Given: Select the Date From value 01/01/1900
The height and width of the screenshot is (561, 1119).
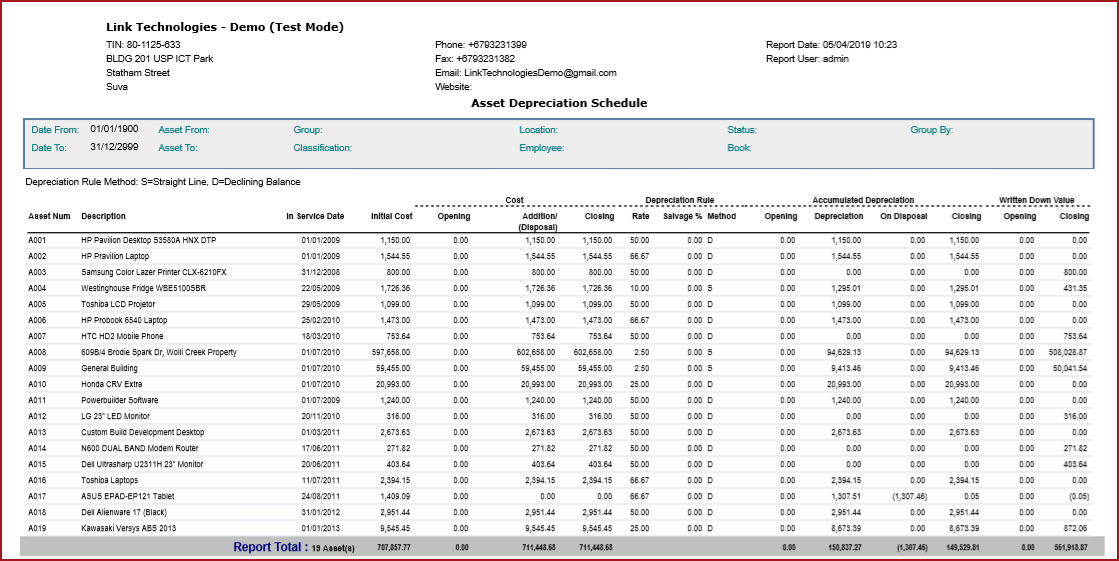Looking at the screenshot, I should (x=114, y=129).
